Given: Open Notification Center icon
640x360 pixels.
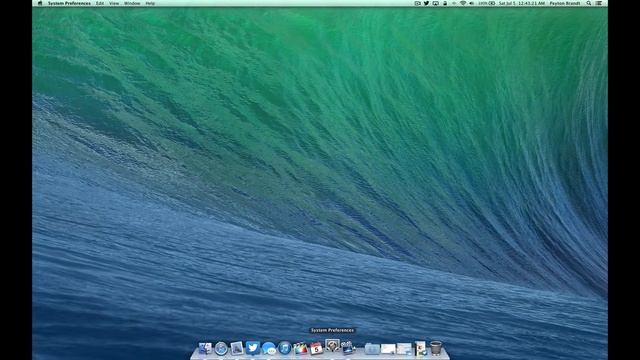Looking at the screenshot, I should click(599, 3).
